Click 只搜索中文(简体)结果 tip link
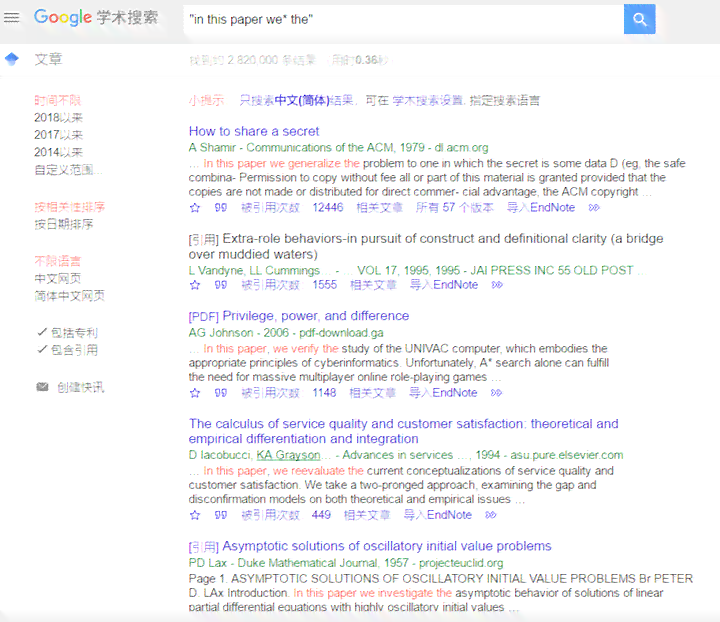The height and width of the screenshot is (622, 720). click(x=296, y=100)
